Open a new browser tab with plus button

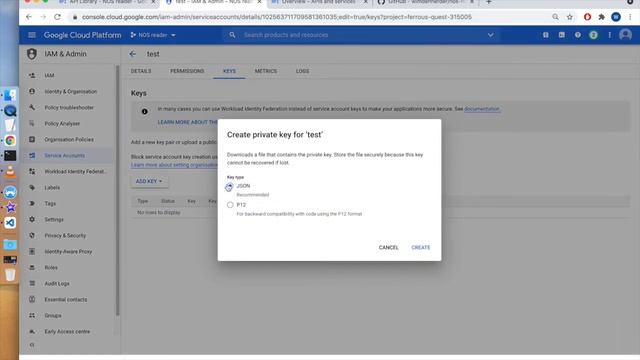tap(489, 2)
